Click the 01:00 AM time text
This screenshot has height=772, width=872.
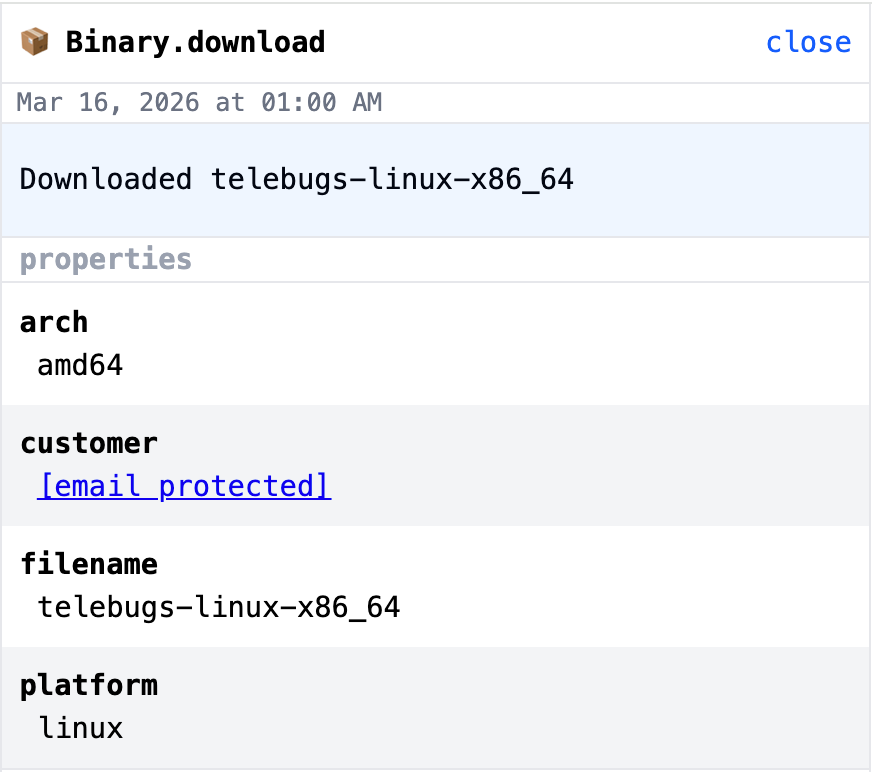(x=321, y=103)
